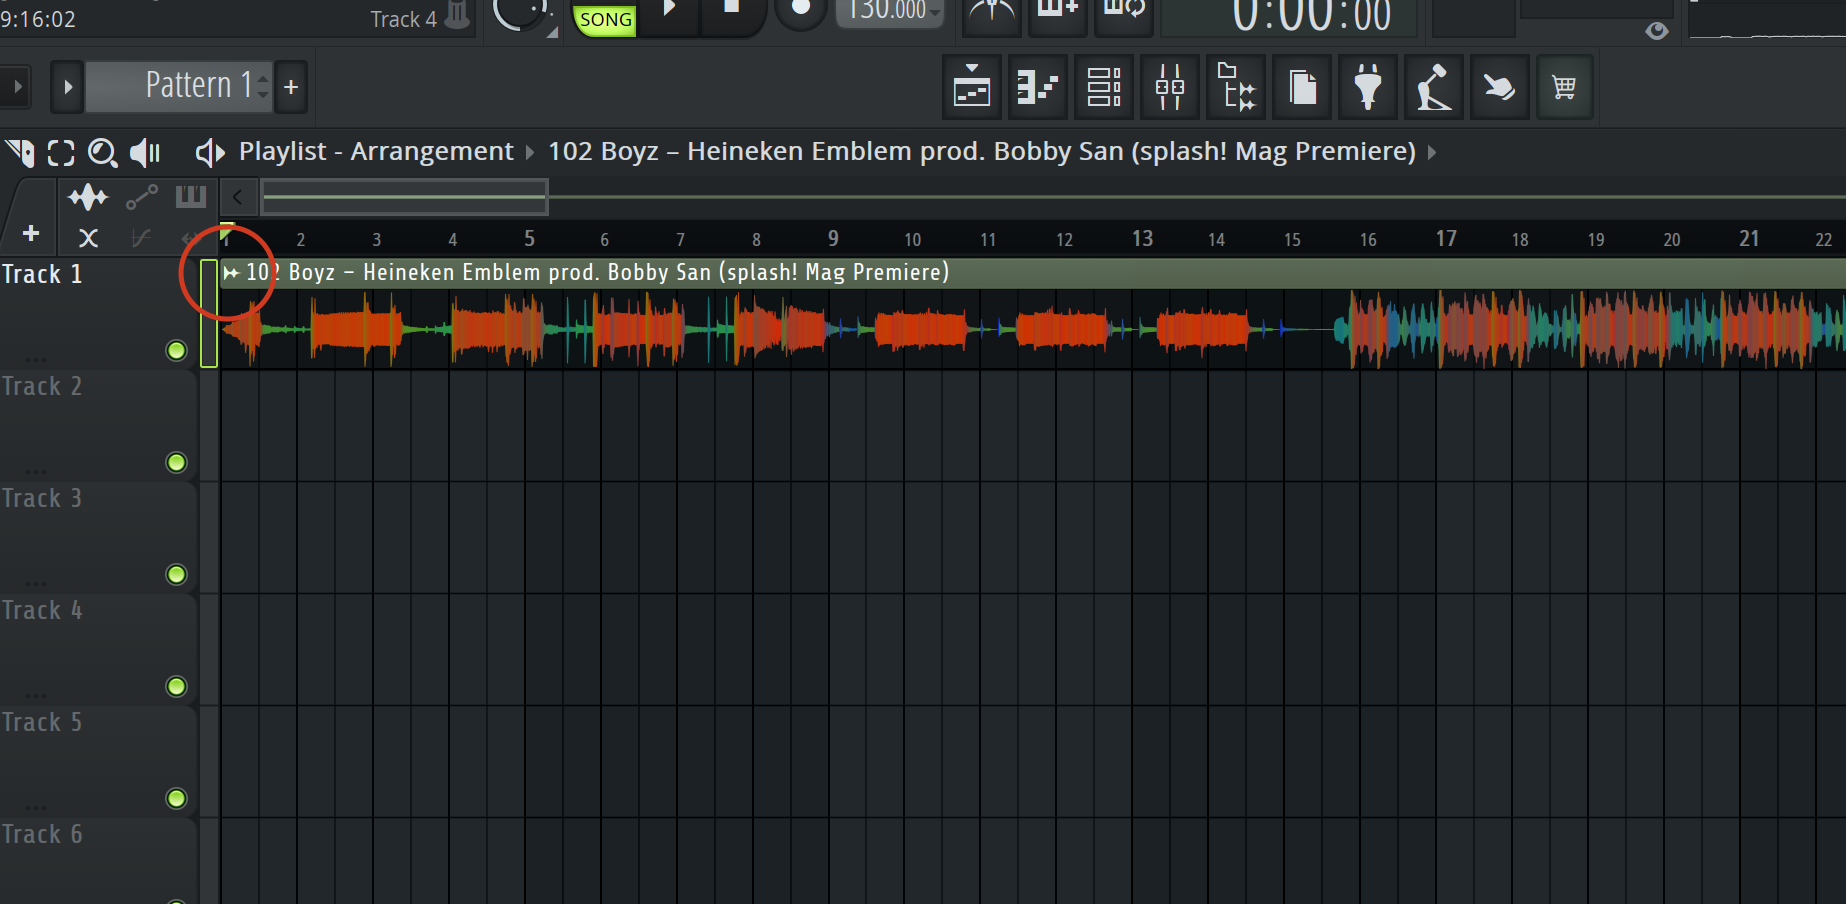Open tempo 130.000 dropdown arrow
The height and width of the screenshot is (904, 1846).
pyautogui.click(x=935, y=13)
